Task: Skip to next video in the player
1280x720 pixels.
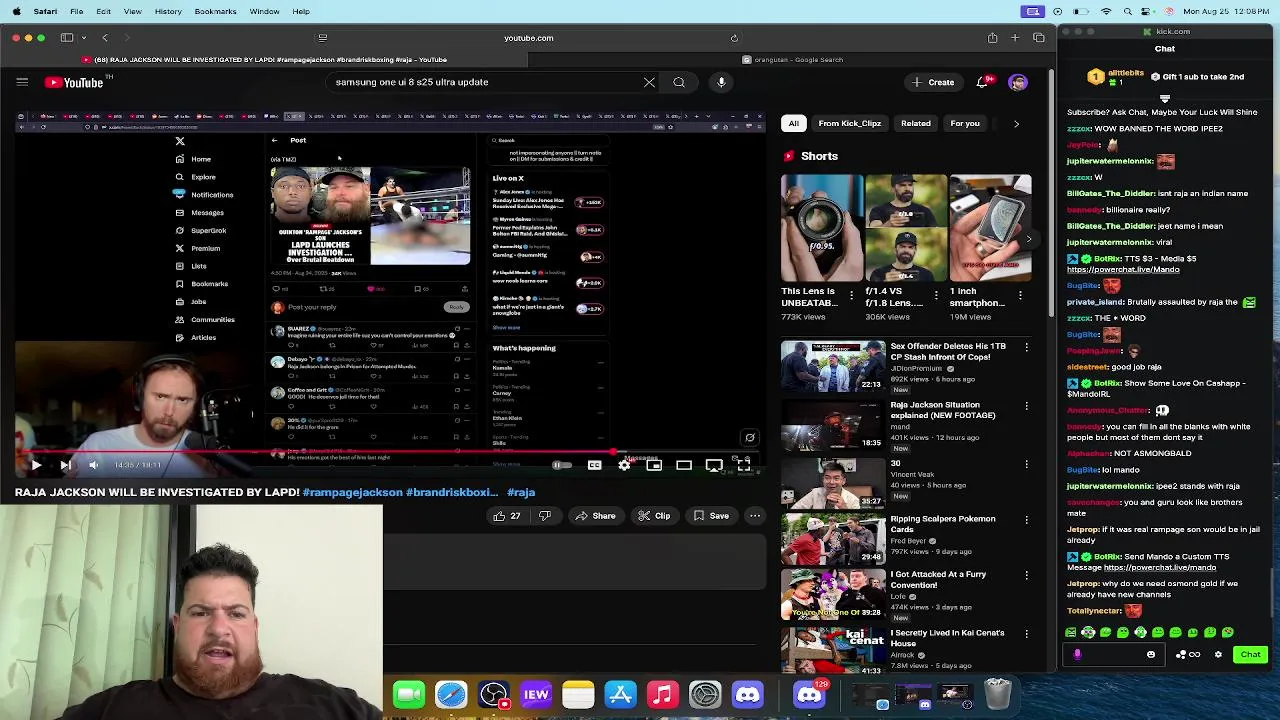Action: (65, 465)
